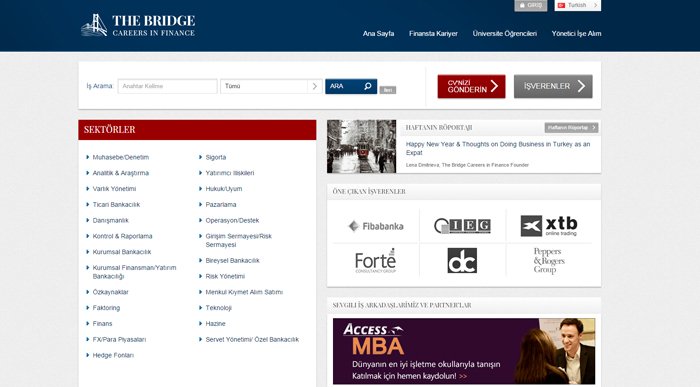Click the dc employer logo
The height and width of the screenshot is (387, 700).
coord(462,260)
